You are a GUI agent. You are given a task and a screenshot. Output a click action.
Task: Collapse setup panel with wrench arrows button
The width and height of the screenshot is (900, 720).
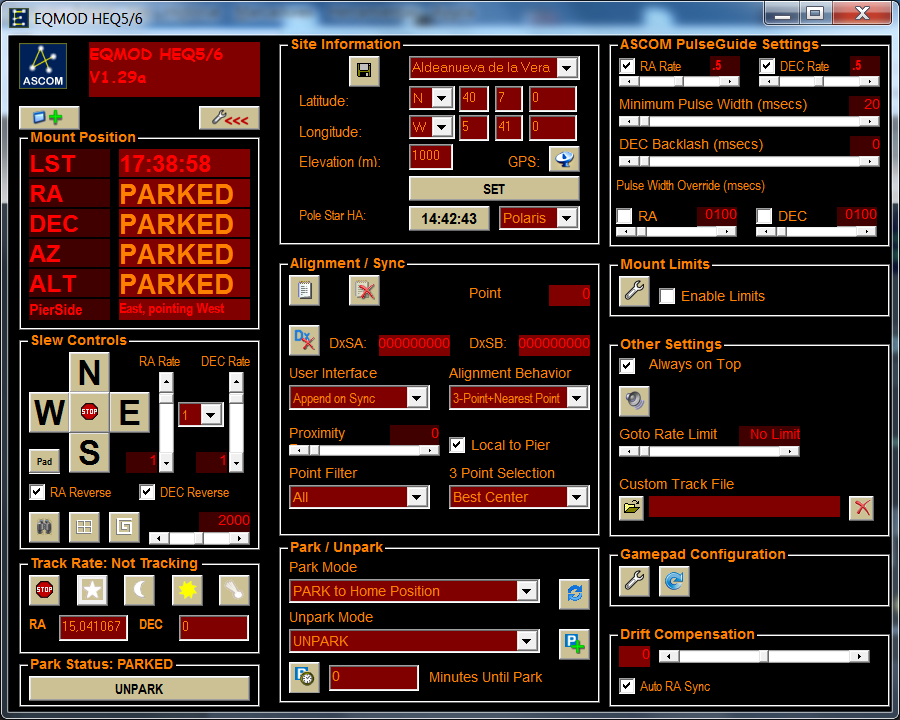coord(229,118)
